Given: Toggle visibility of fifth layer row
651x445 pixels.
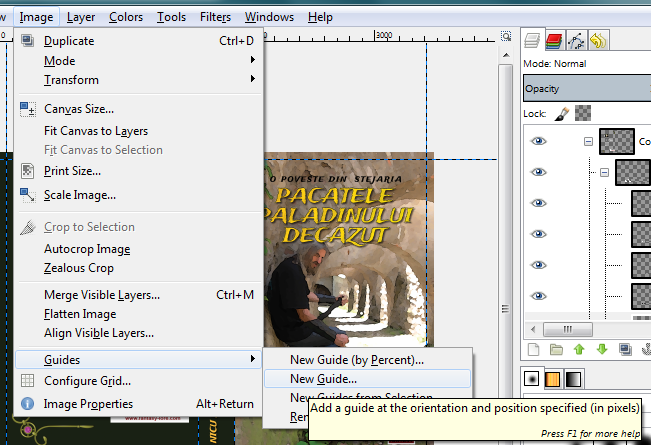Looking at the screenshot, I should (x=538, y=265).
